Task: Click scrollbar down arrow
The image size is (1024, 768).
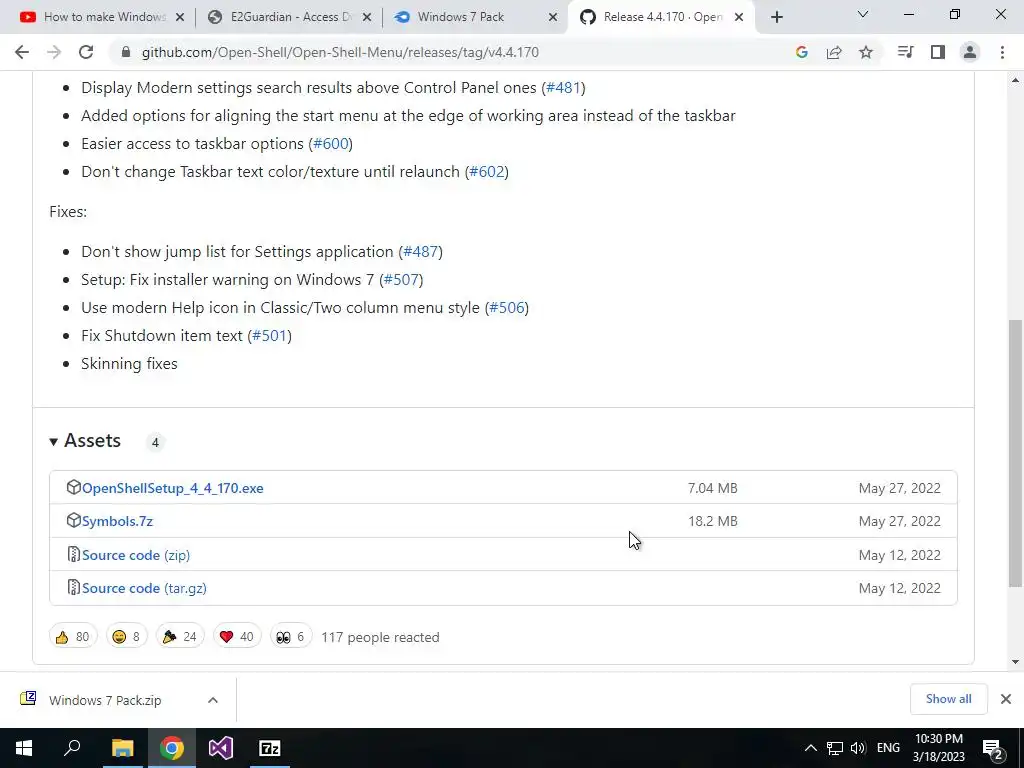Action: click(x=1015, y=662)
